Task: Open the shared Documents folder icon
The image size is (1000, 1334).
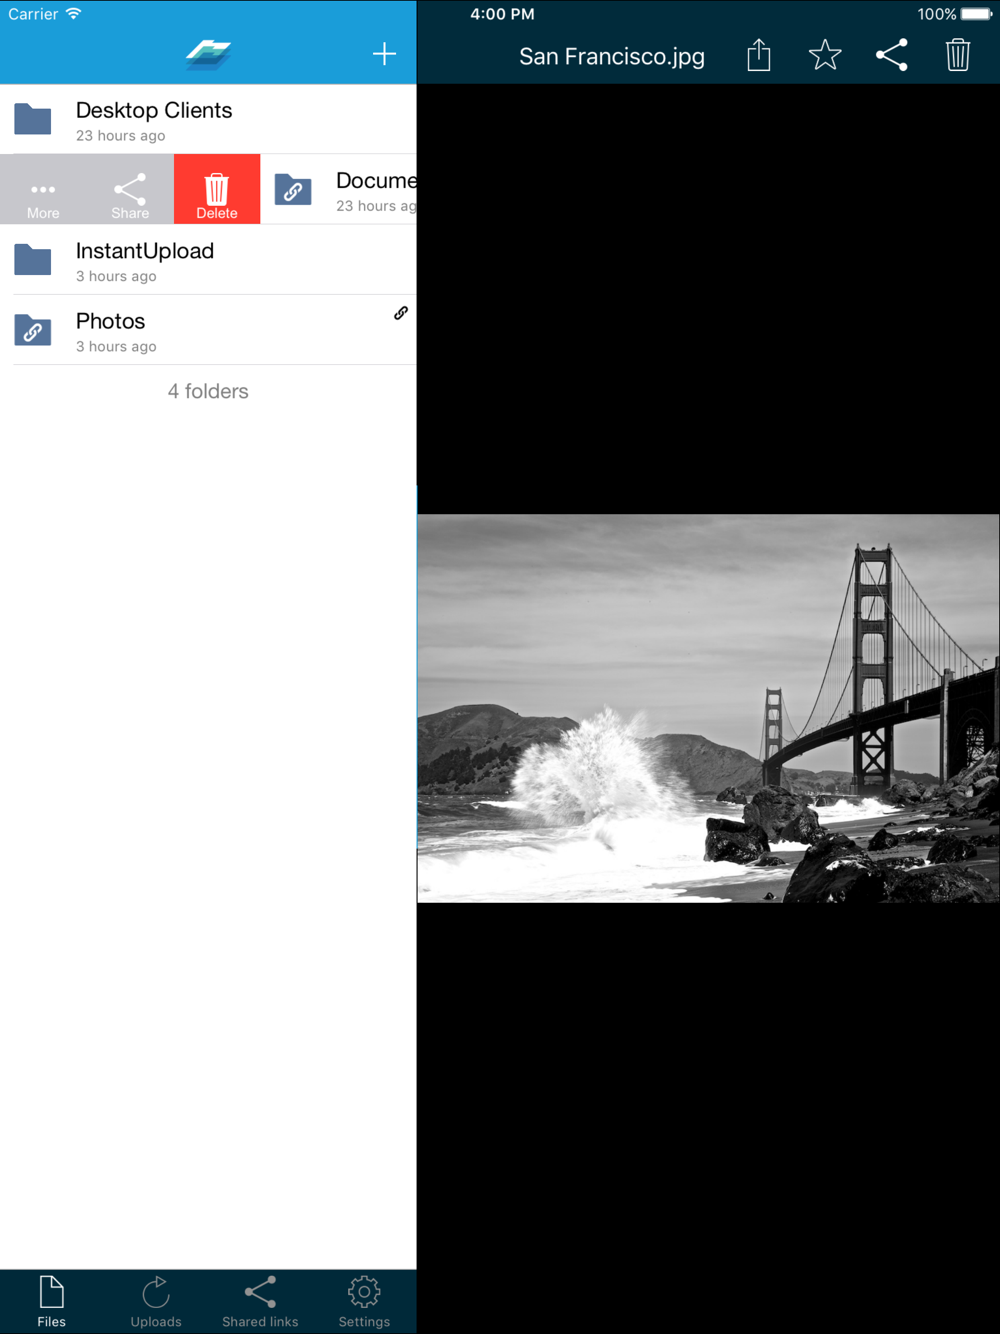Action: click(293, 189)
